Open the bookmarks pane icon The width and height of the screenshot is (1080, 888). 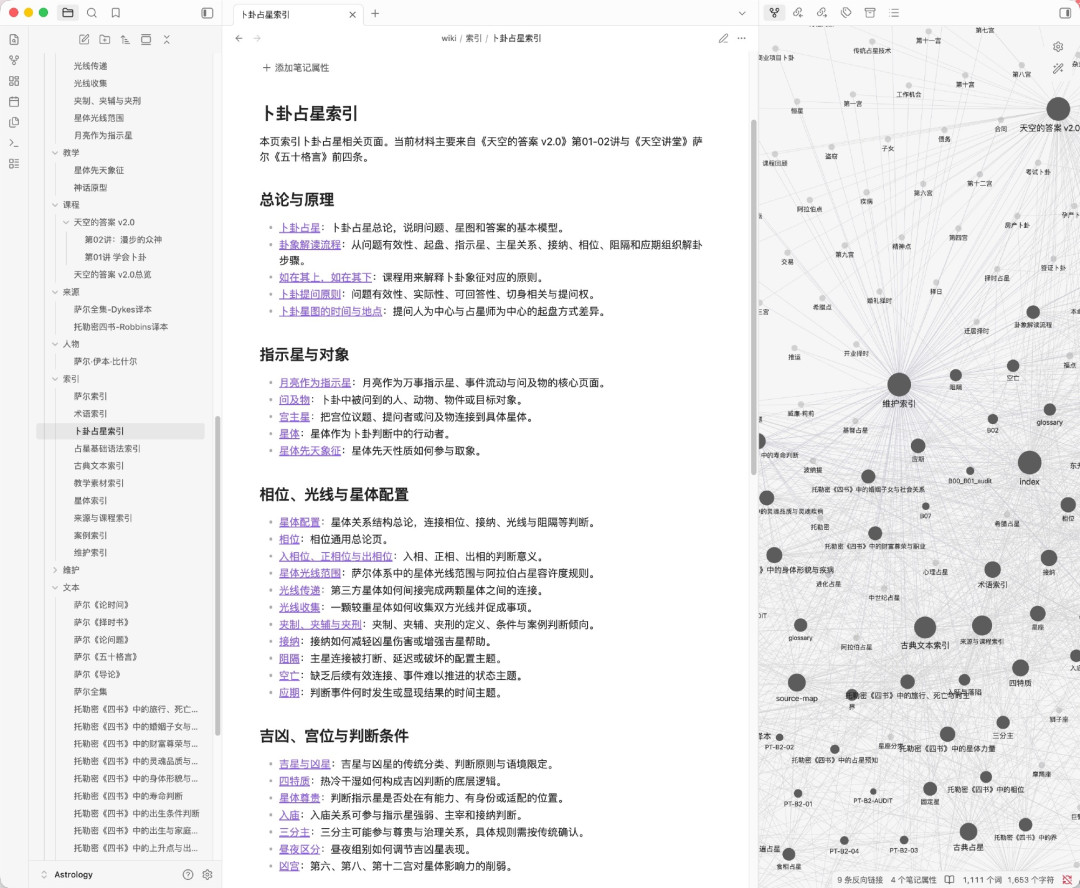tap(116, 12)
